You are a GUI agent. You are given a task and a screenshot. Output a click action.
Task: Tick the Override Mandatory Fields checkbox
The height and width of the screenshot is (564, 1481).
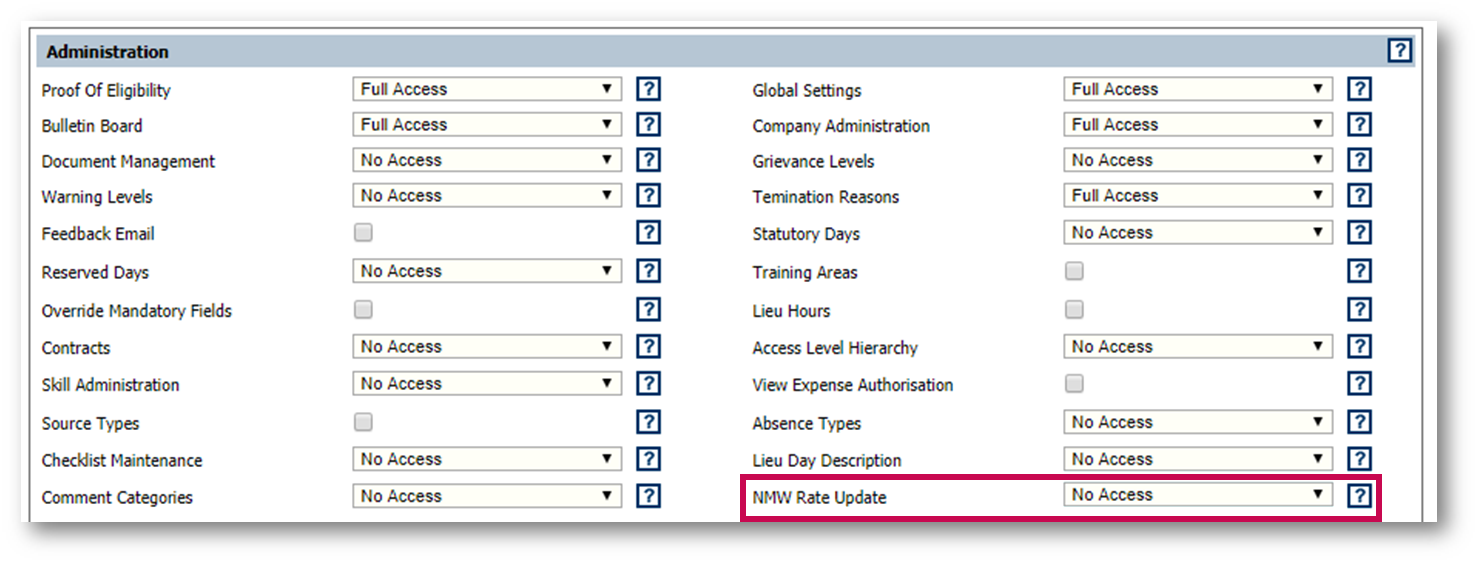coord(363,310)
